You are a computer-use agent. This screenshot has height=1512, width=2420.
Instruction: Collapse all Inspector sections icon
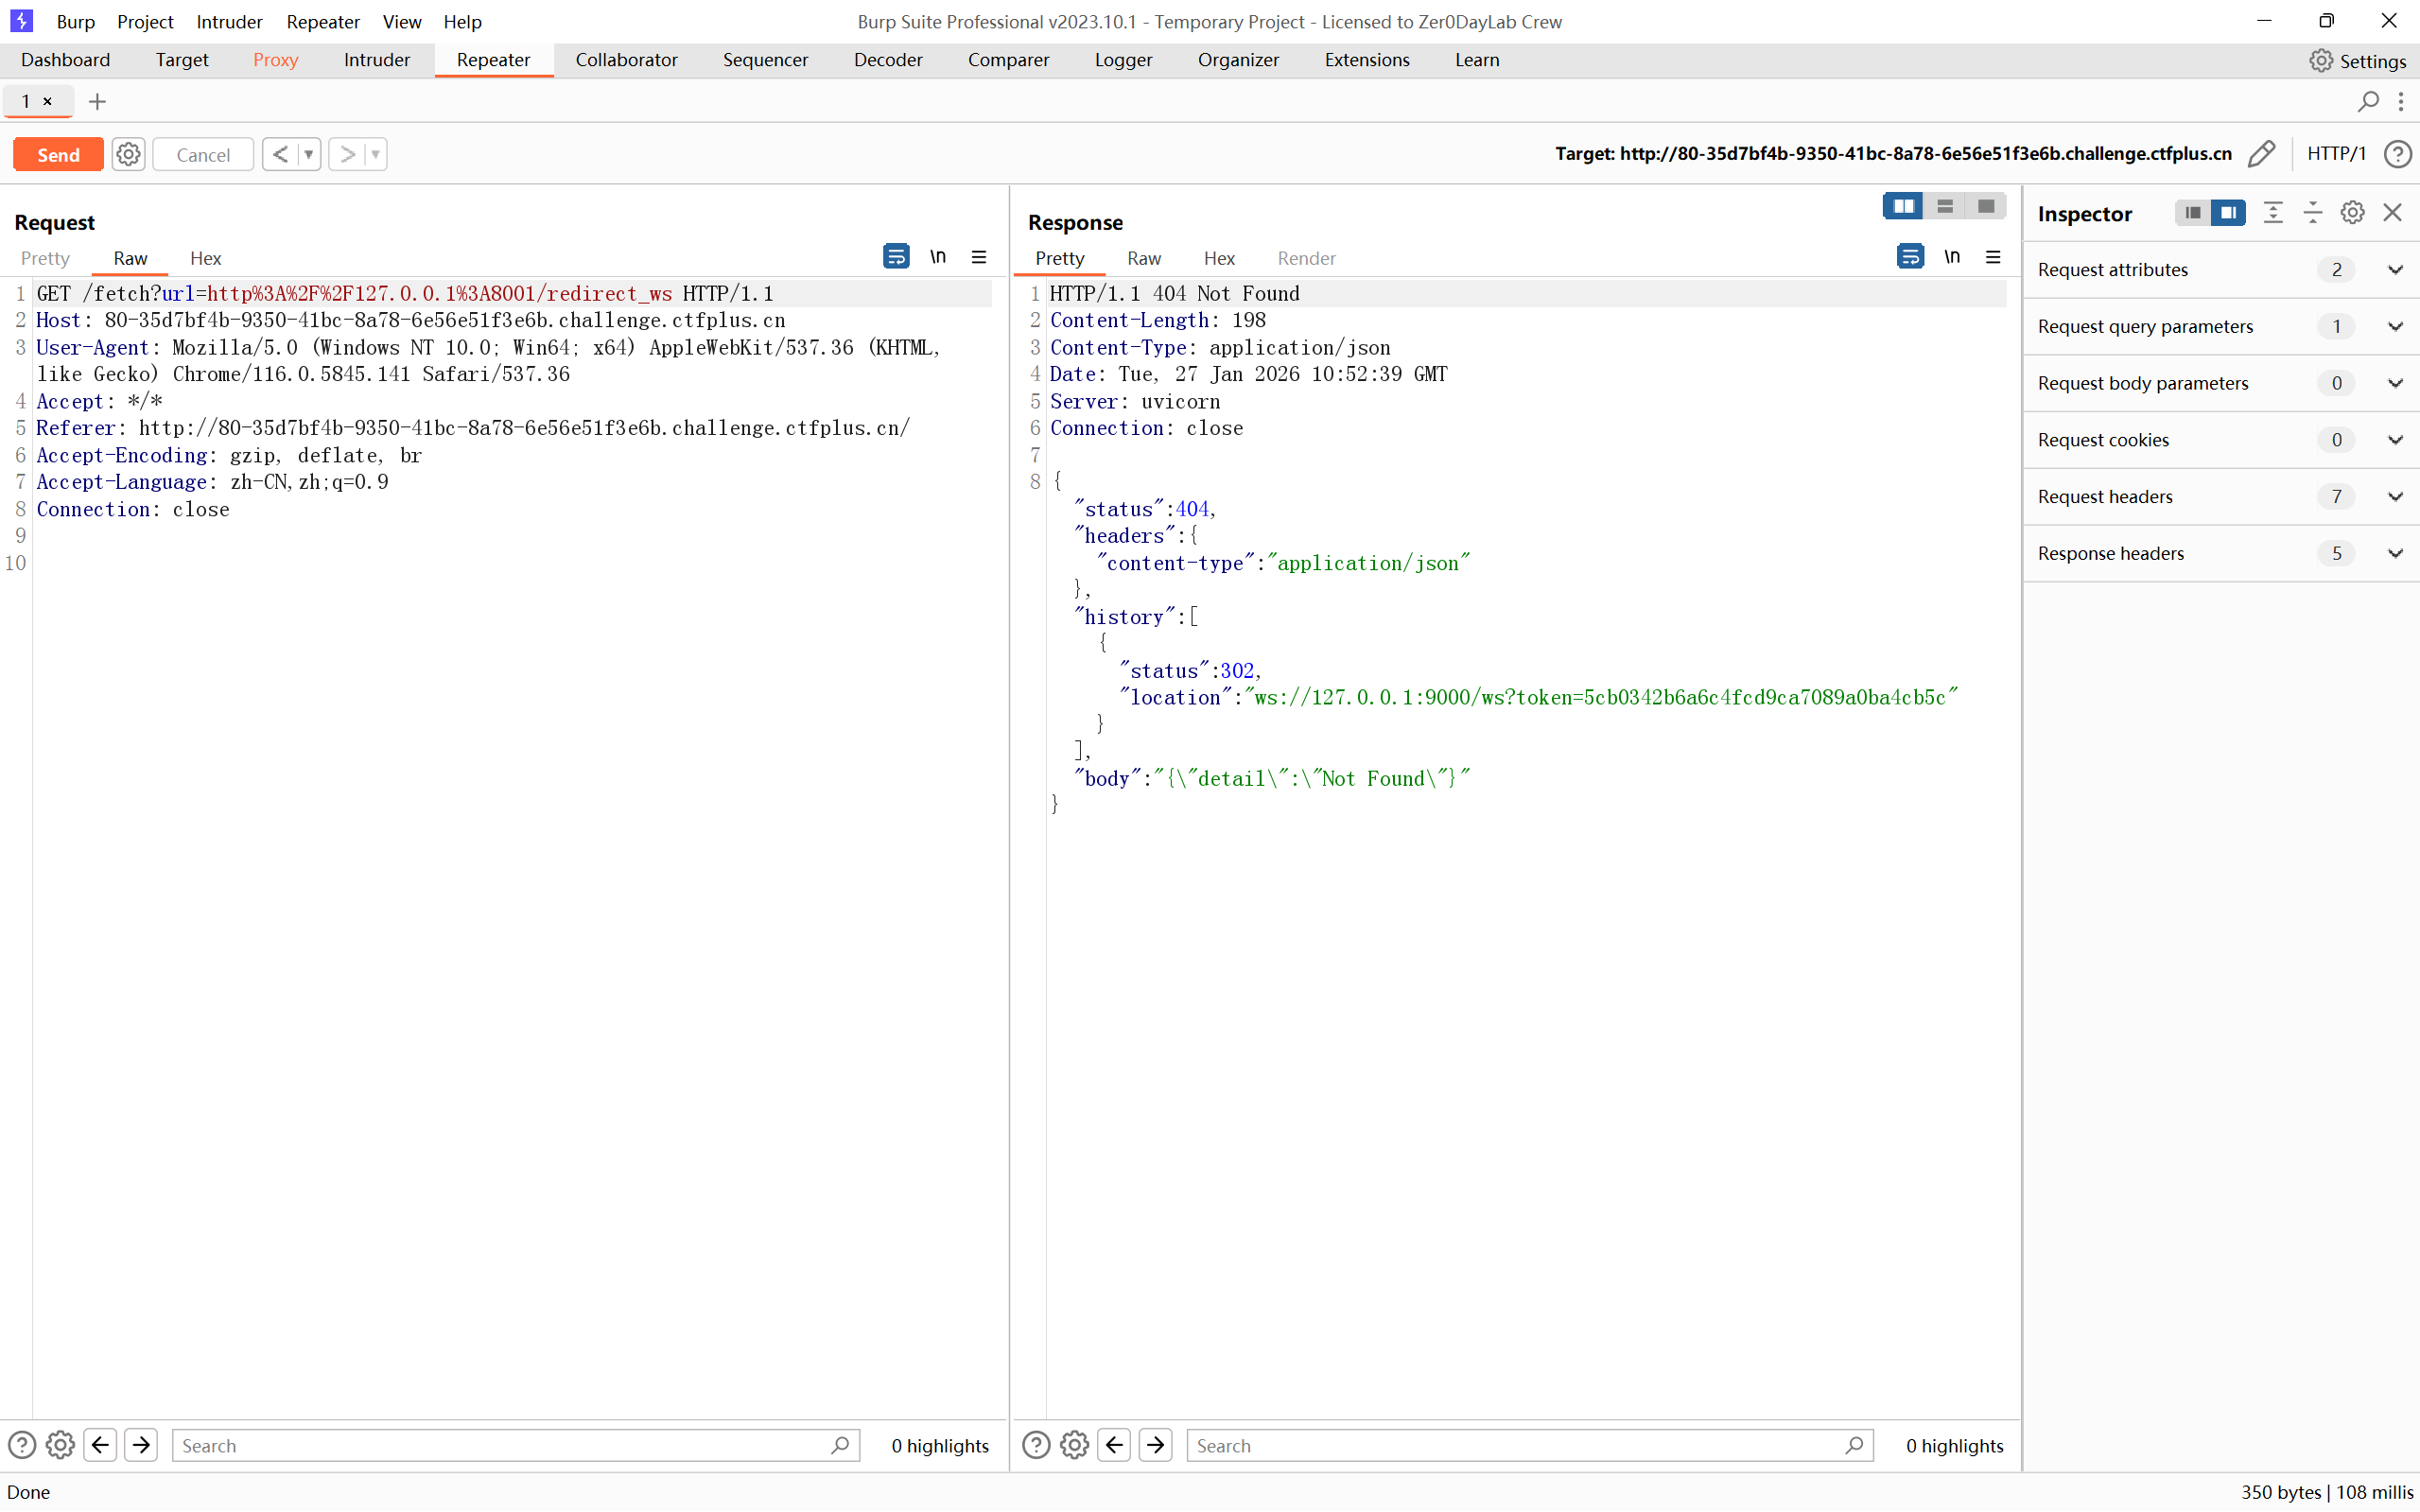2313,212
